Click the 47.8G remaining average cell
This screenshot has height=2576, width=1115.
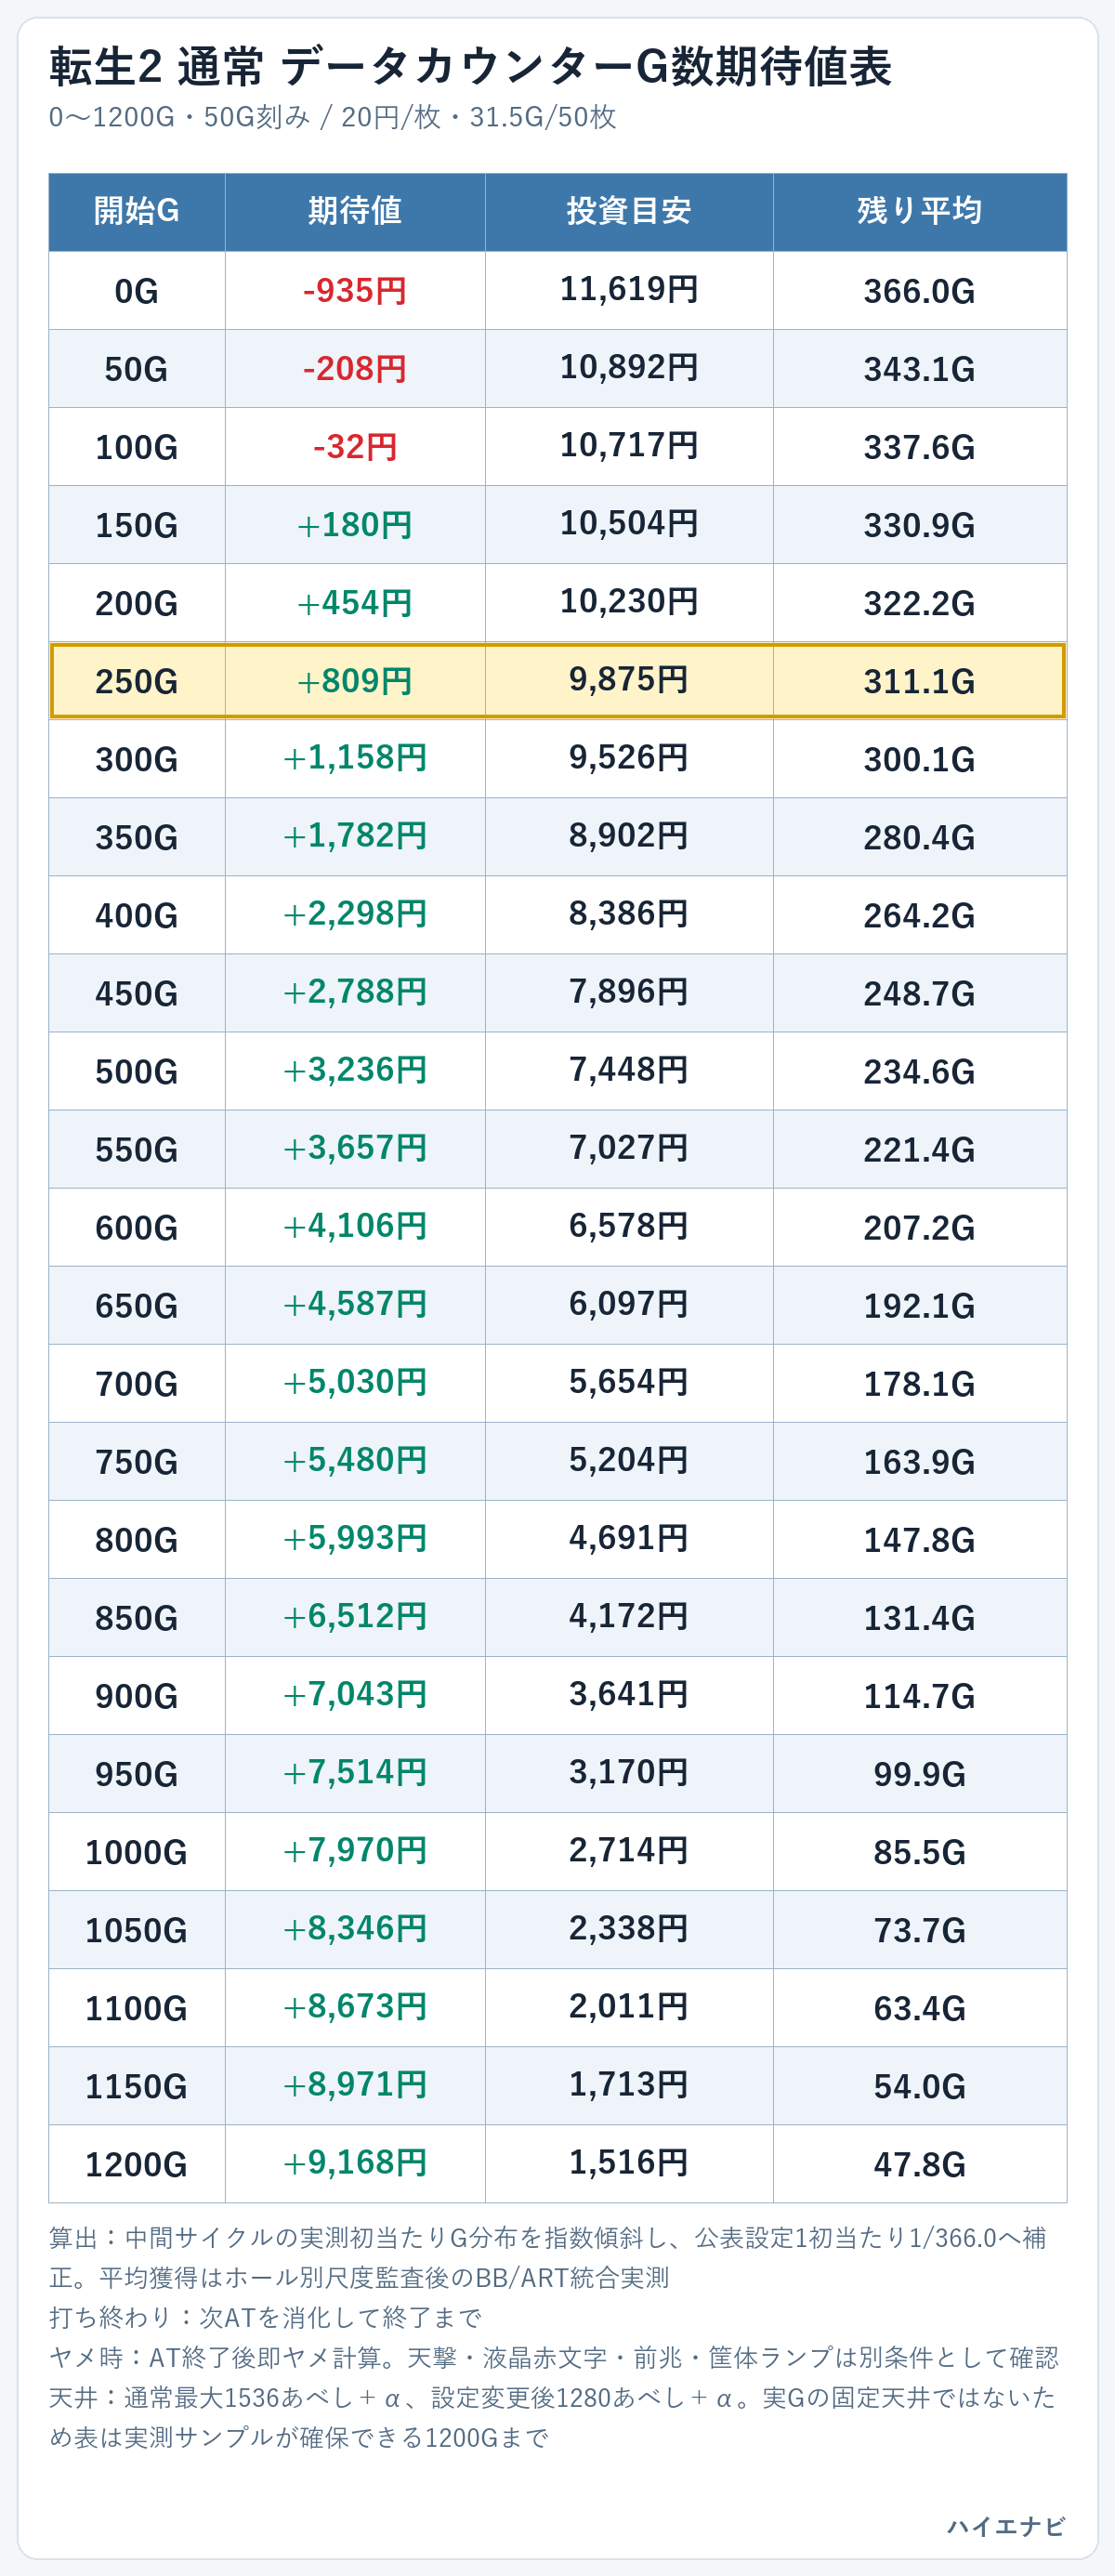919,2164
